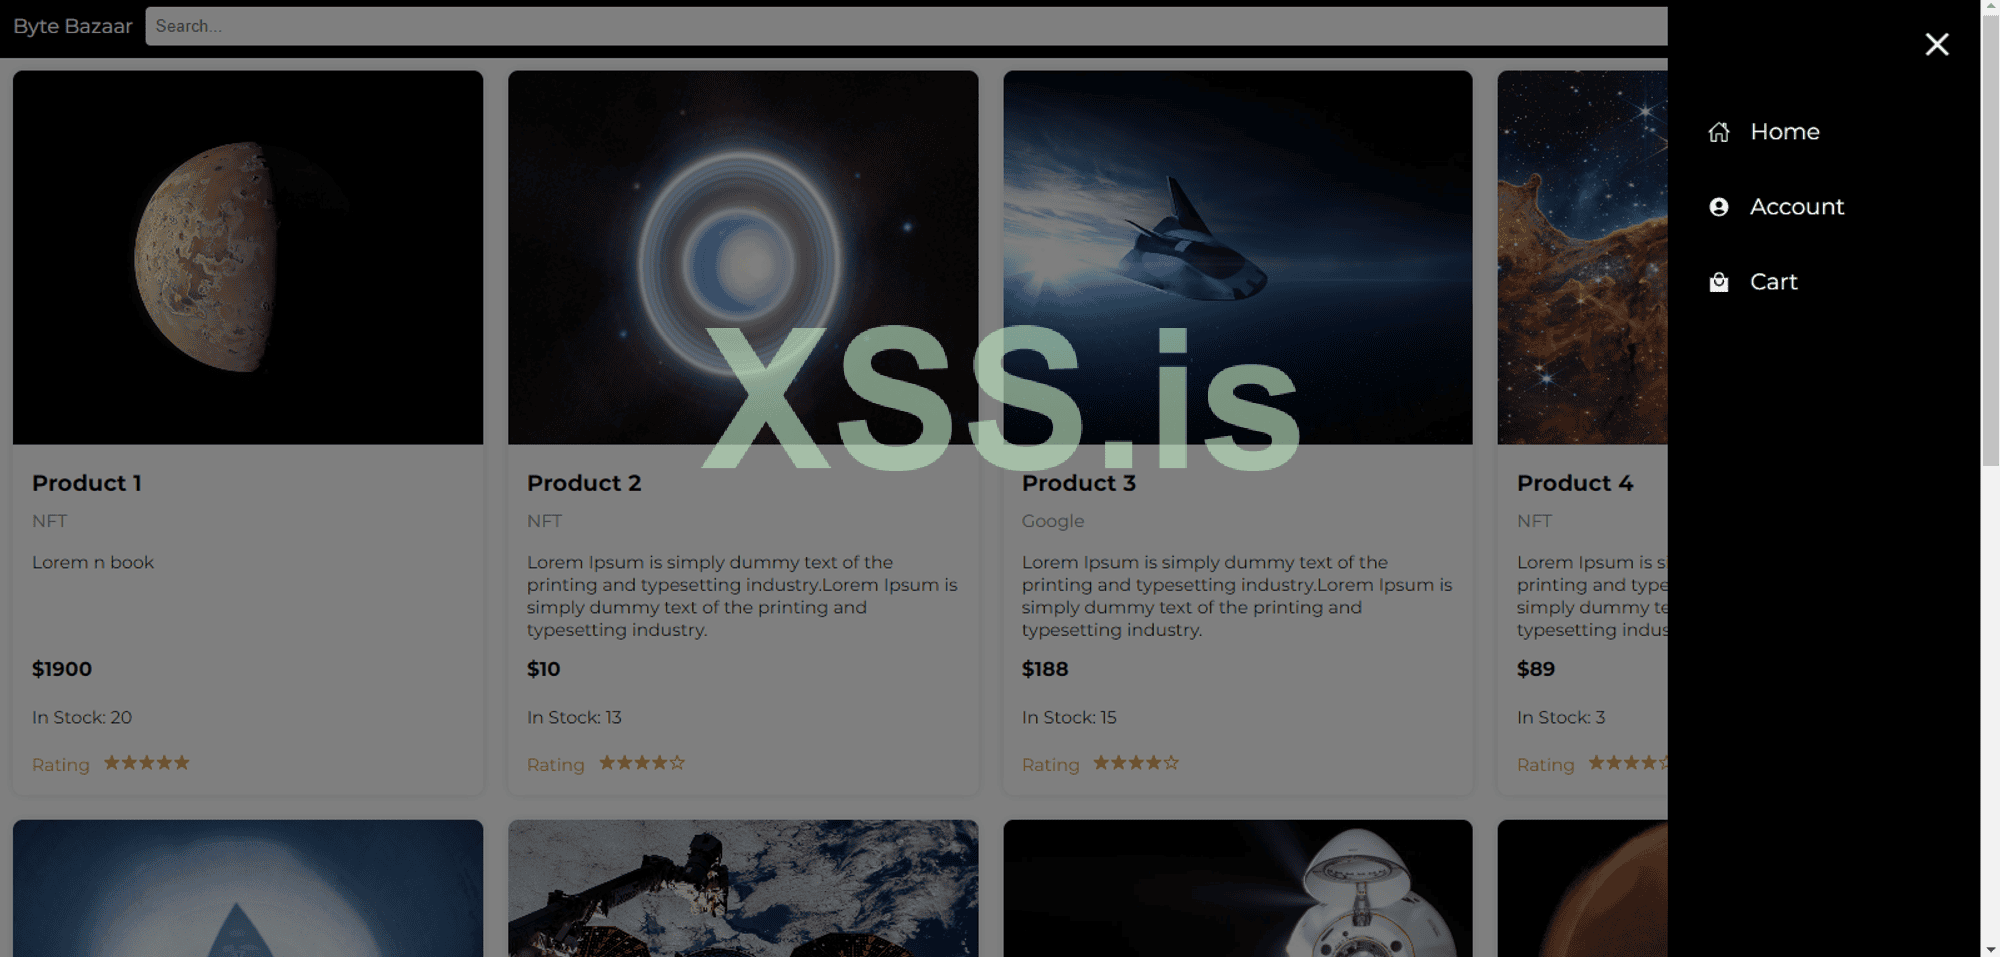Viewport: 2000px width, 957px height.
Task: Click the Cart shopping bag icon
Action: 1719,282
